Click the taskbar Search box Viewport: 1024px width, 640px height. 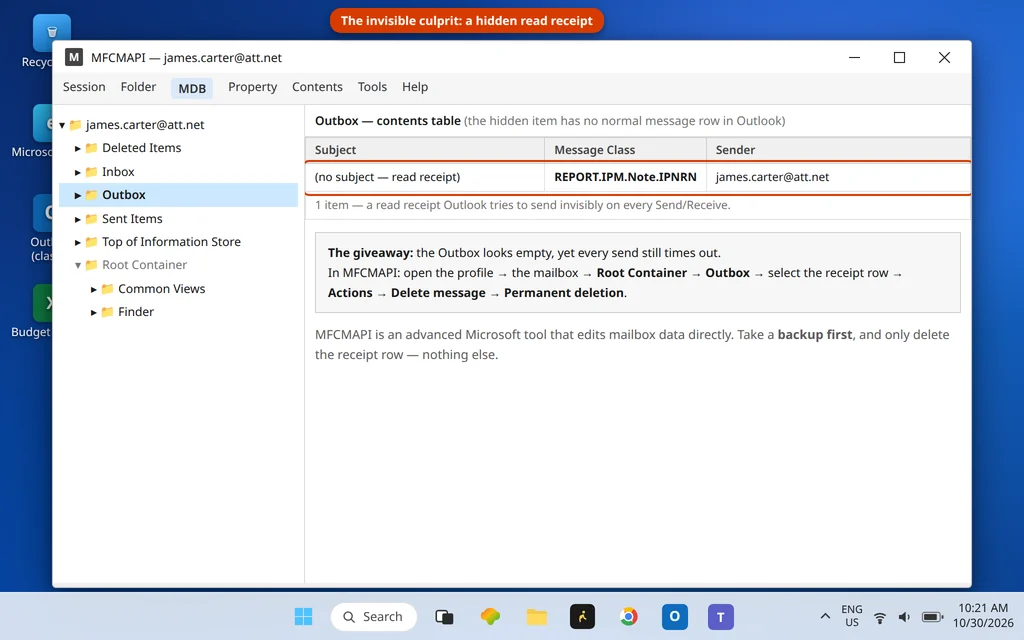click(x=374, y=616)
